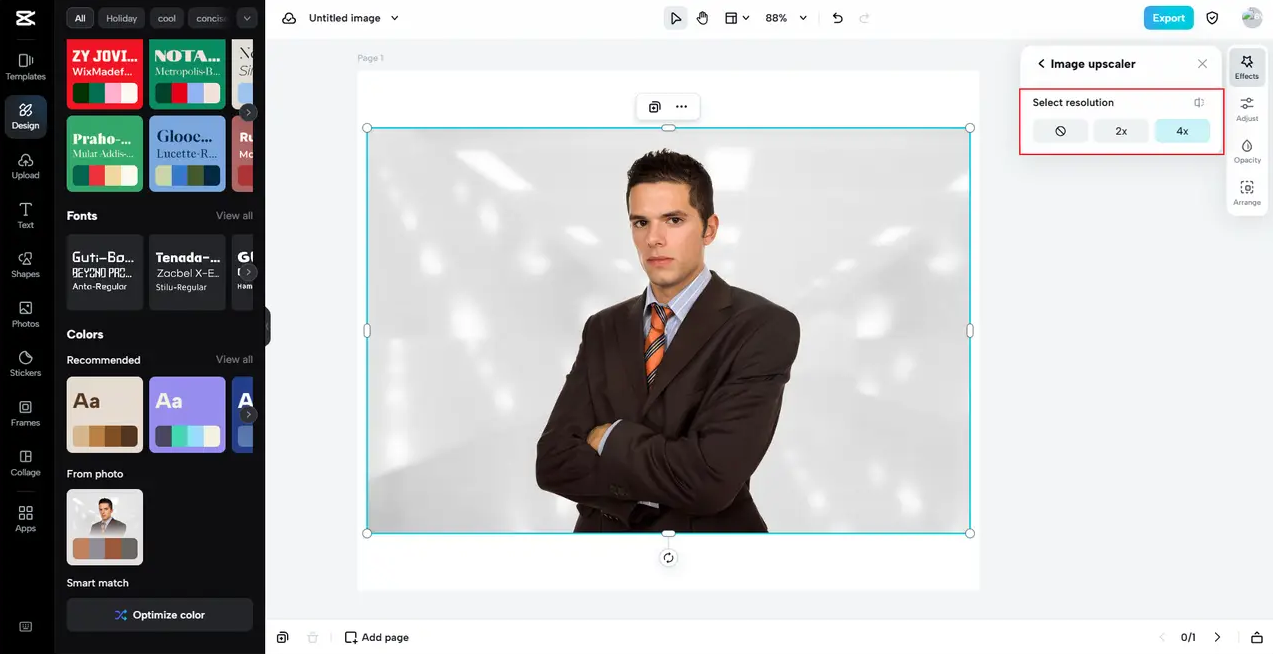Select the pointer select tool
The image size is (1273, 654).
click(676, 18)
